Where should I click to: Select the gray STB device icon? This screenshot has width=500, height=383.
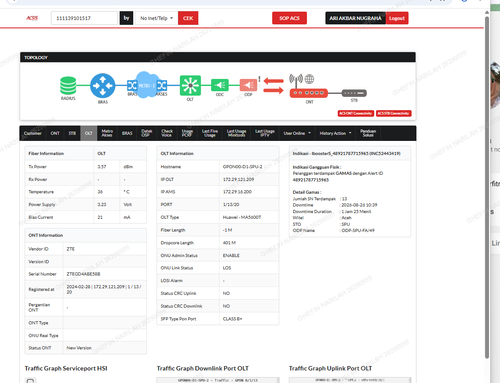354,93
